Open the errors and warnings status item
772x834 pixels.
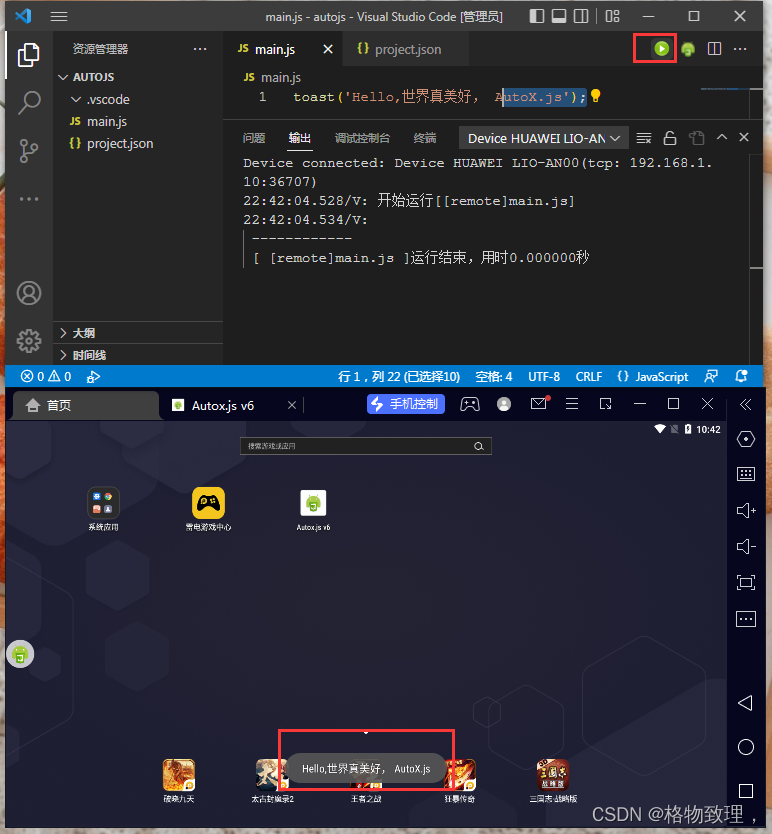click(x=46, y=377)
